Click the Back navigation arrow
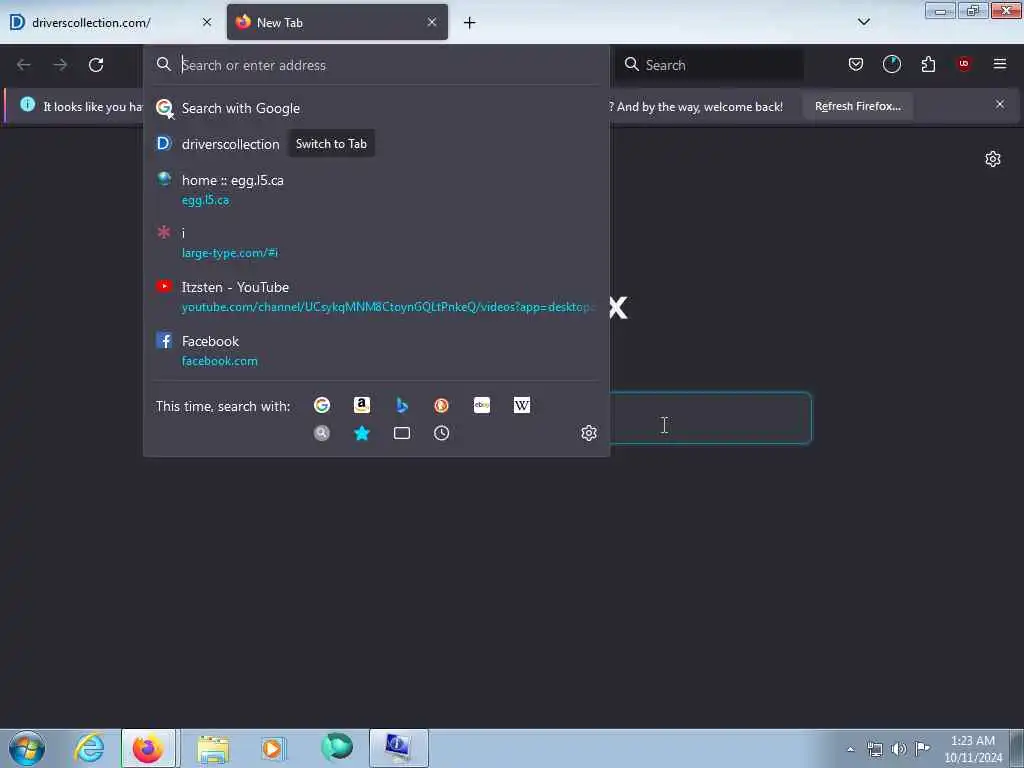The width and height of the screenshot is (1024, 768). 24,65
